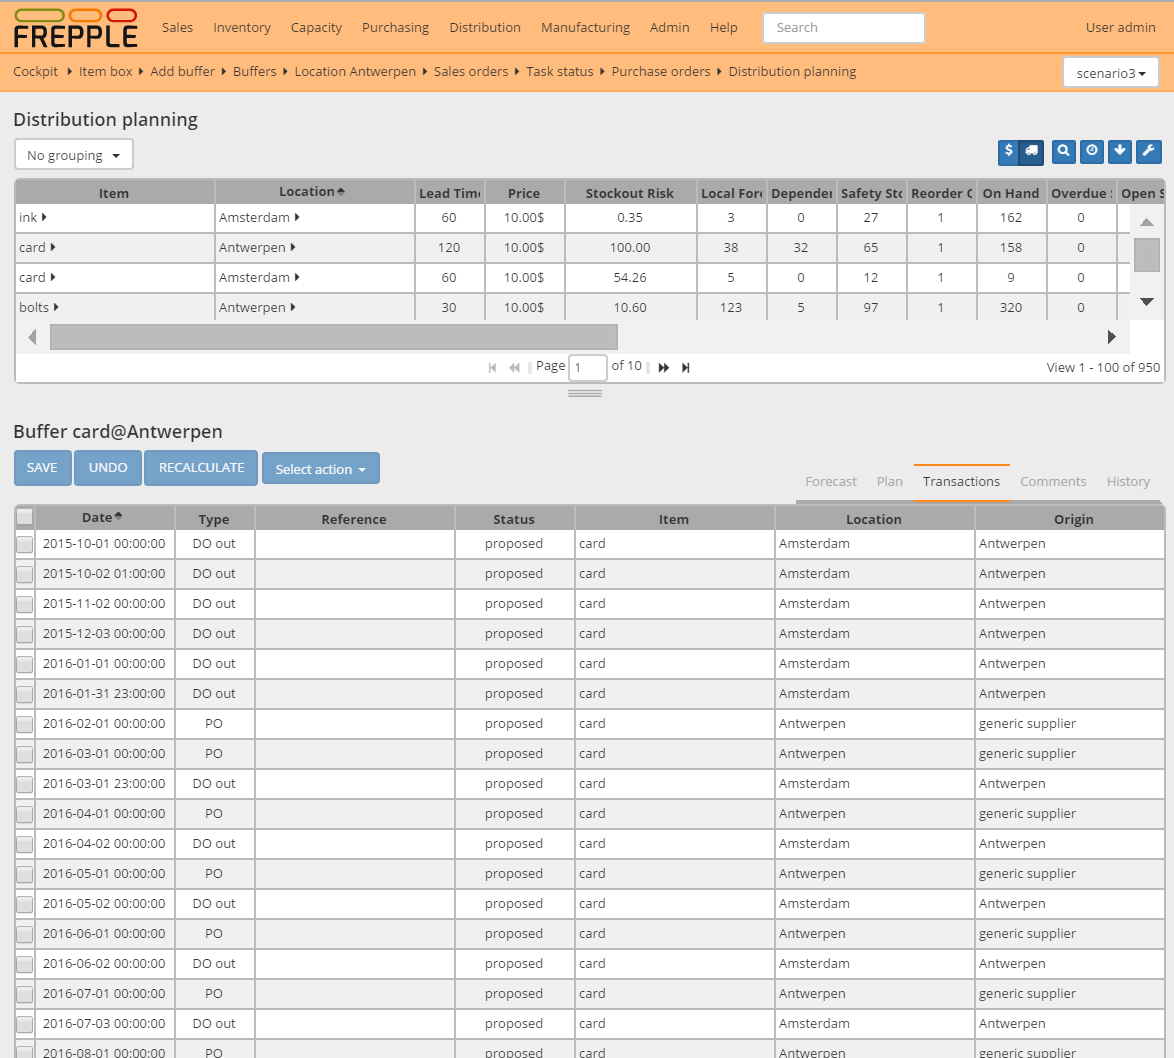Open the Select action dropdown
Image resolution: width=1174 pixels, height=1058 pixels.
click(320, 468)
